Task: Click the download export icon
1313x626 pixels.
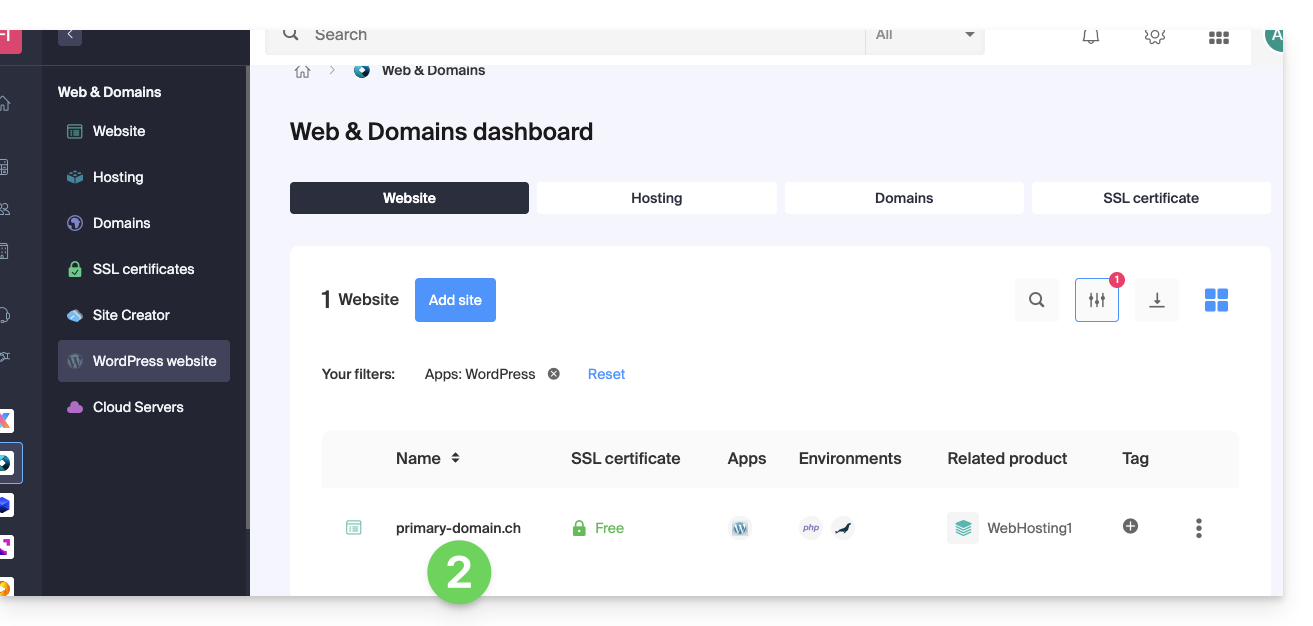Action: [1156, 300]
